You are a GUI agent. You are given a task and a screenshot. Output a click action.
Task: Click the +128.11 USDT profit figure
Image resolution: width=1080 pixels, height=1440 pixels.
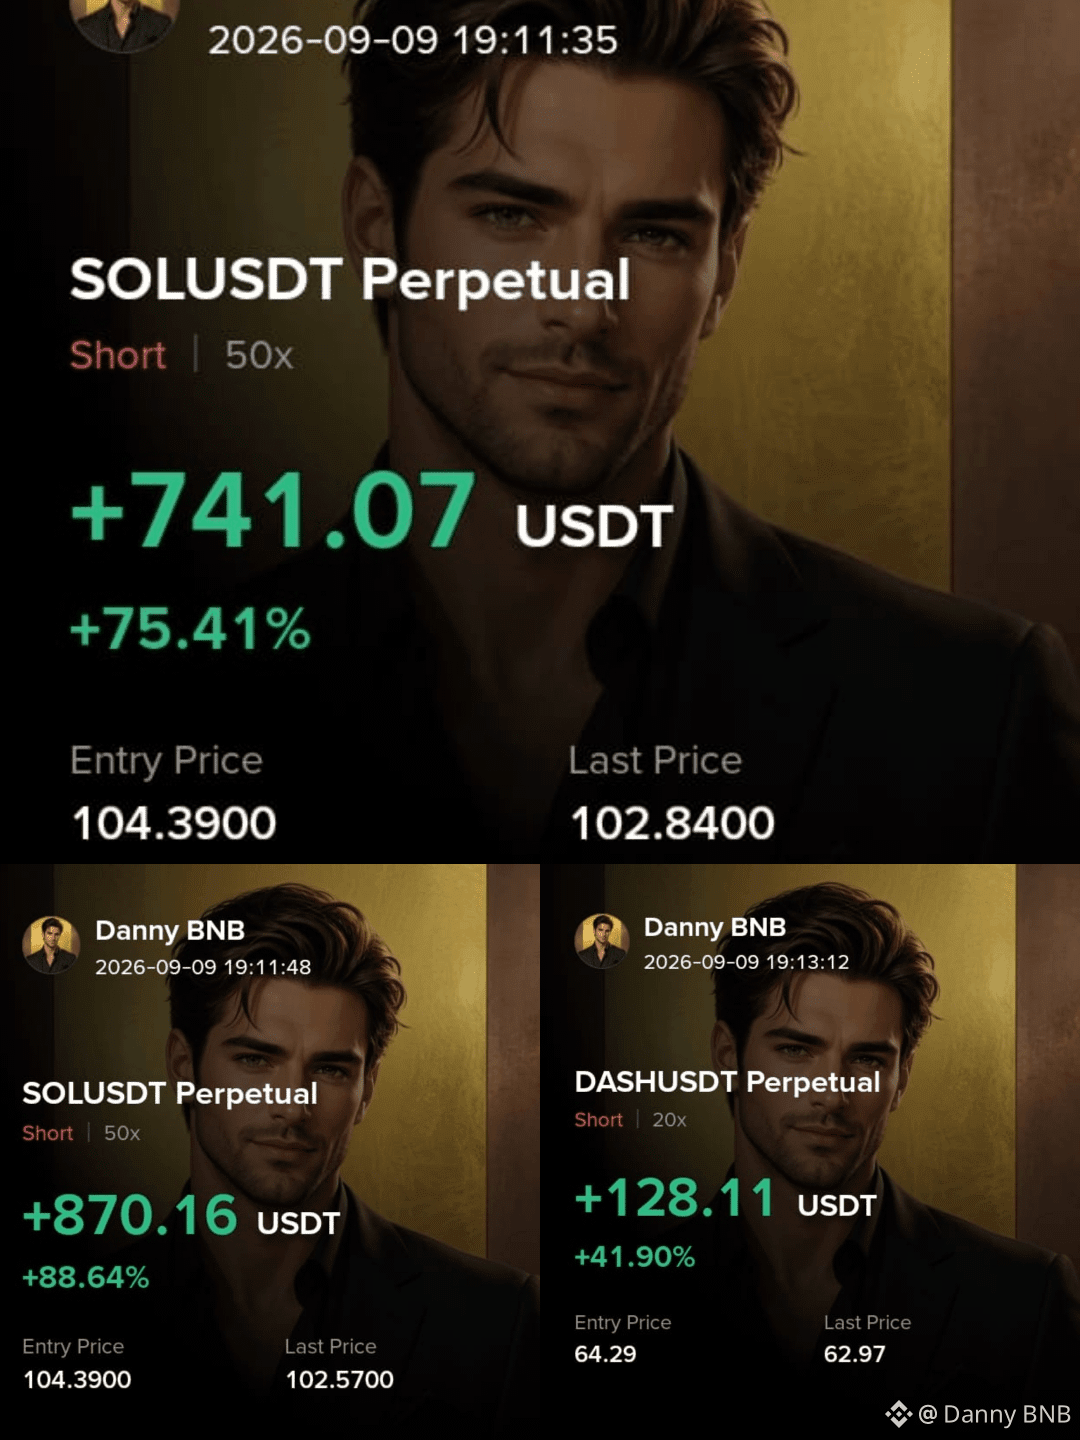tap(725, 1198)
